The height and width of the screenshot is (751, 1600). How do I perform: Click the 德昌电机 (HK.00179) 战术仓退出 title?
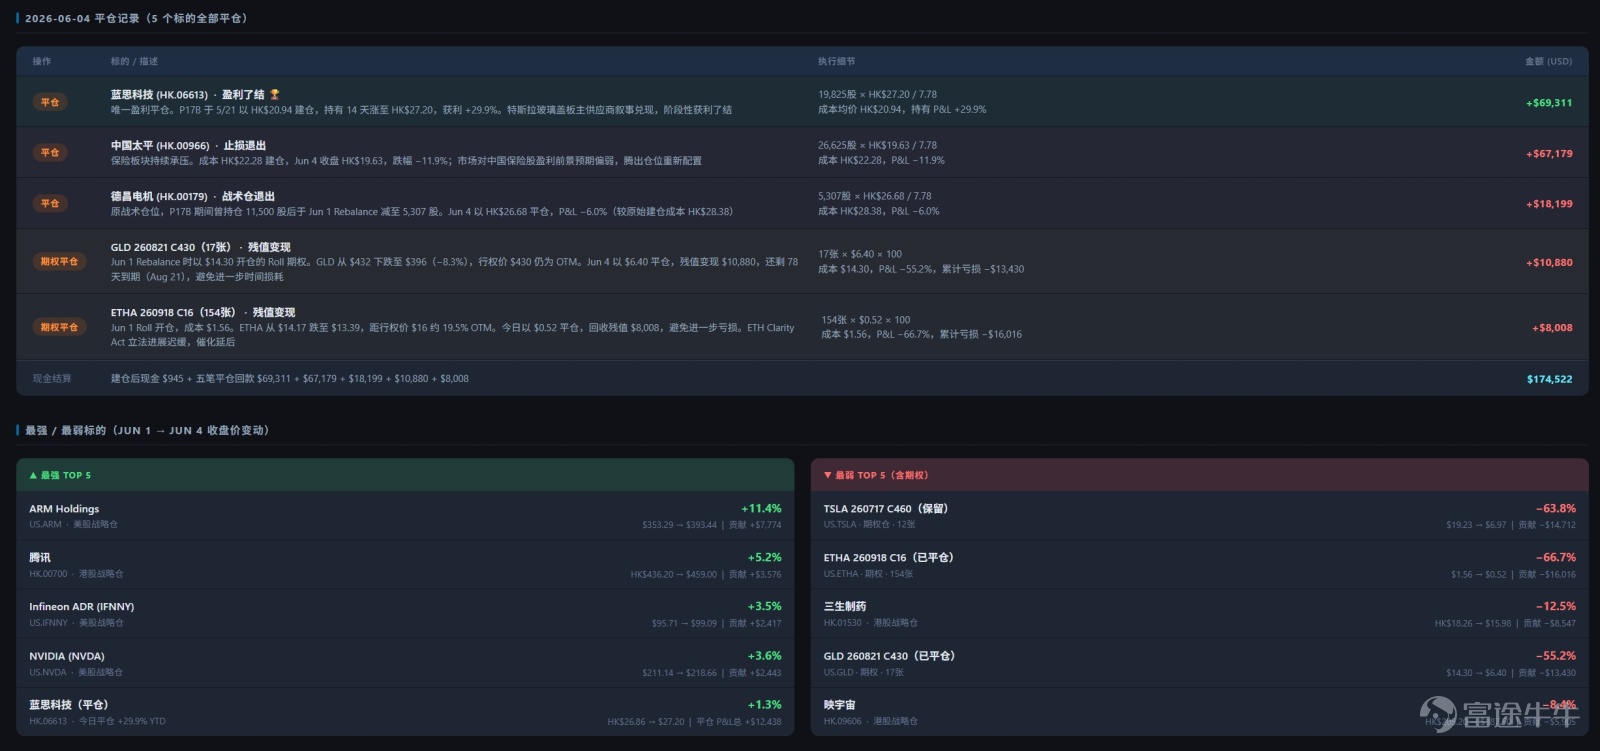click(x=192, y=197)
